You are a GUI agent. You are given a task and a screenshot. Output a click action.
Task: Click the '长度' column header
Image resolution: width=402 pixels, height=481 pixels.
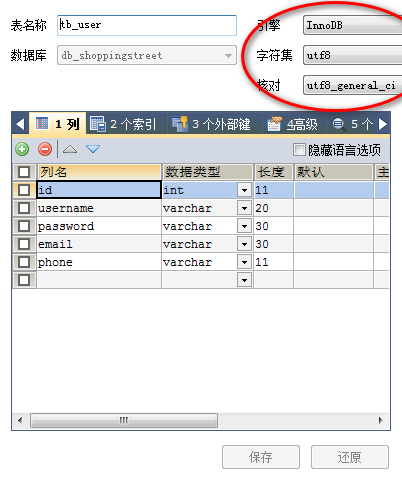point(274,172)
